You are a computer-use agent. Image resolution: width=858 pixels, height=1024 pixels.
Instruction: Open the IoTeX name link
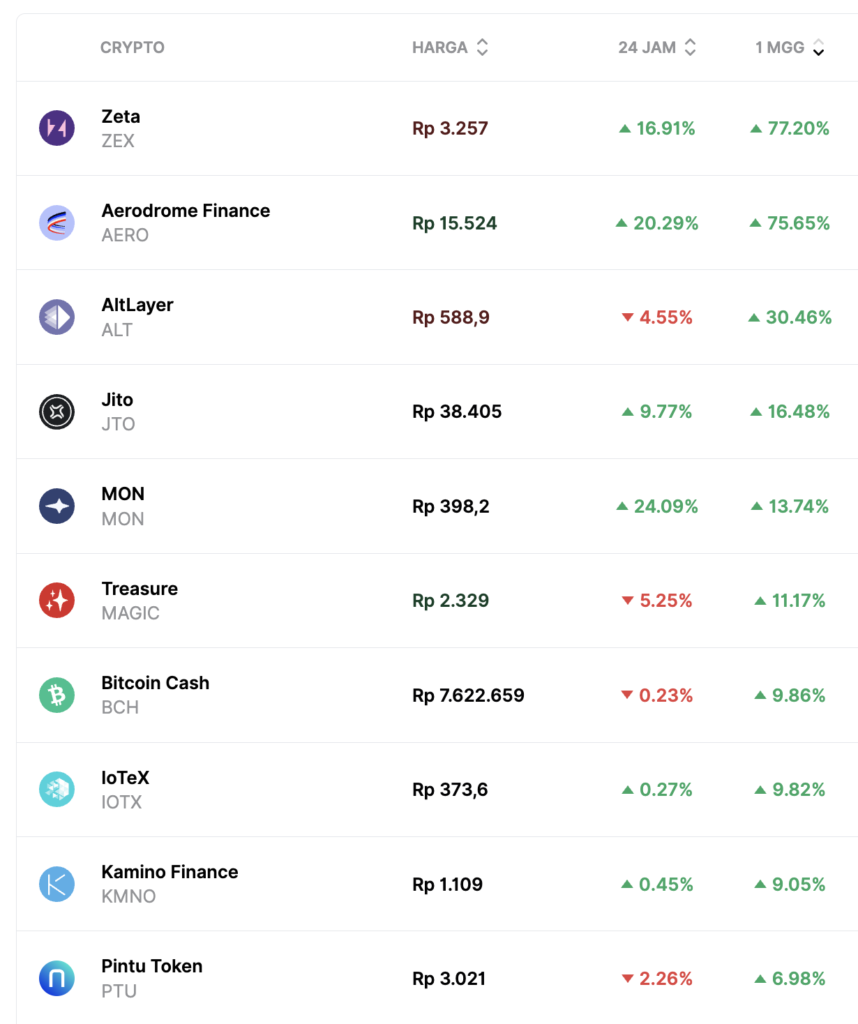pyautogui.click(x=125, y=777)
